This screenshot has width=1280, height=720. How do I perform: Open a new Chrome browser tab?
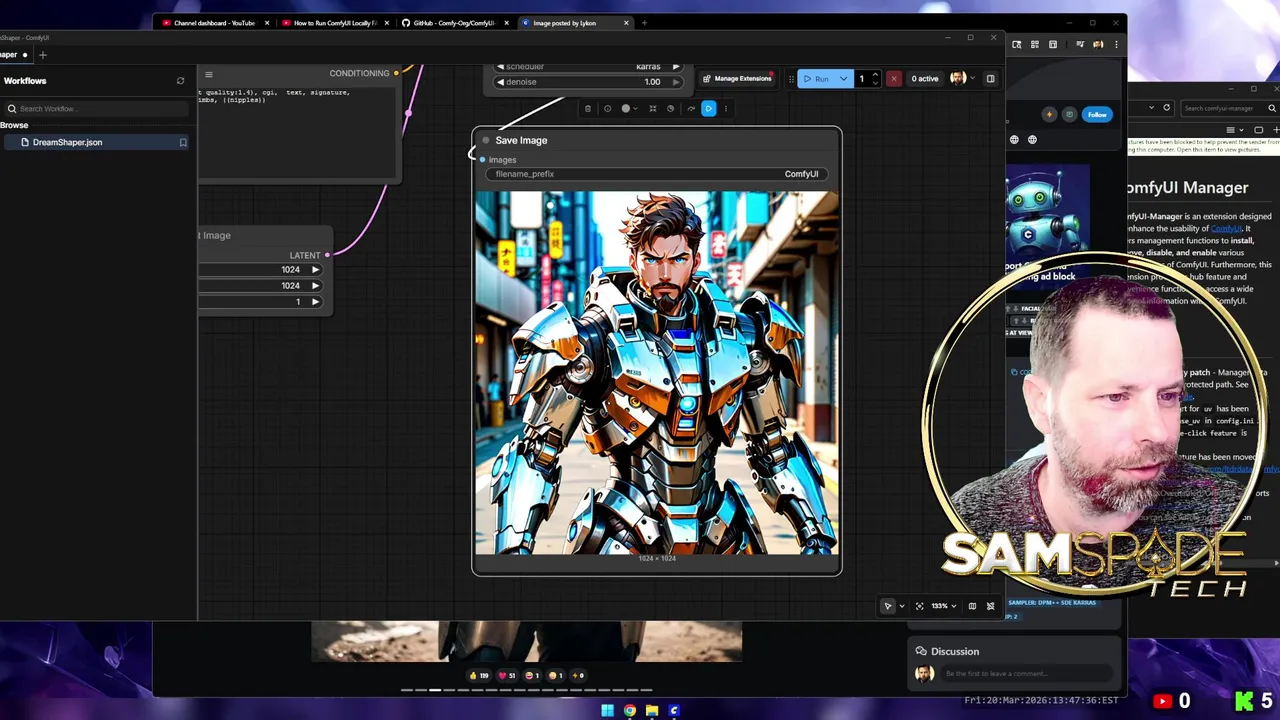pyautogui.click(x=644, y=23)
